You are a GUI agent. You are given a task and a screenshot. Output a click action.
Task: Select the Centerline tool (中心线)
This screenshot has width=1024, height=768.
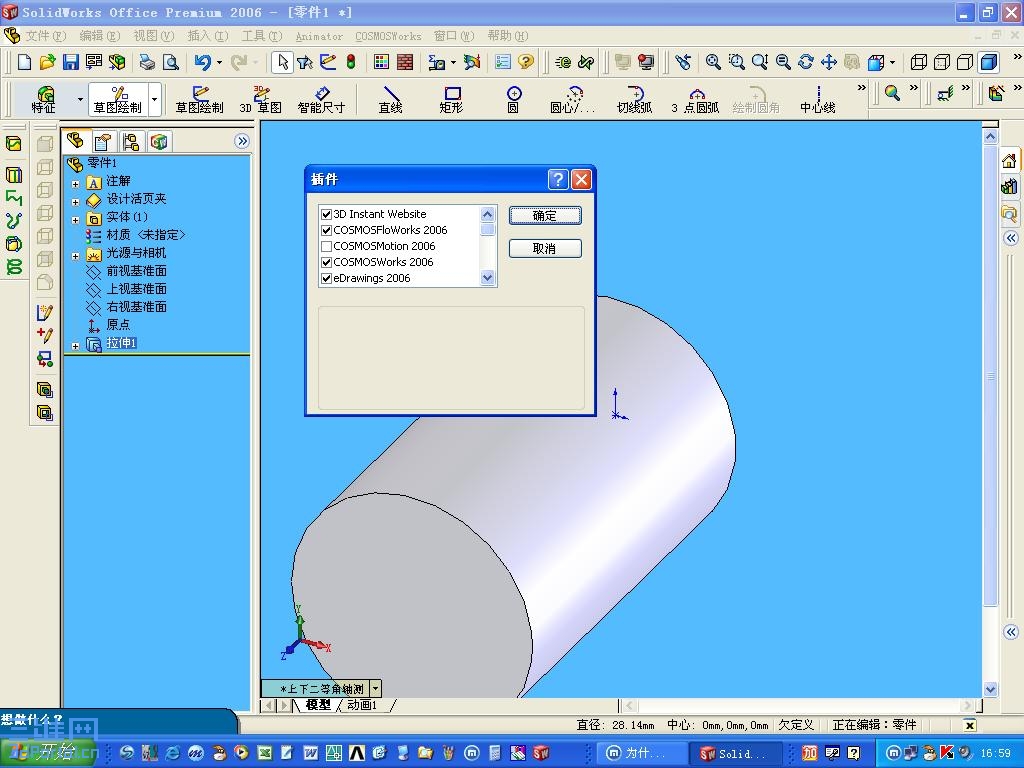818,99
